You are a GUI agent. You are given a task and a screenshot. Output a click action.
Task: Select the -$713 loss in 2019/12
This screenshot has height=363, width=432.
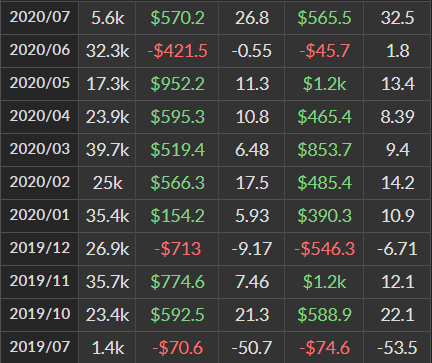point(177,249)
